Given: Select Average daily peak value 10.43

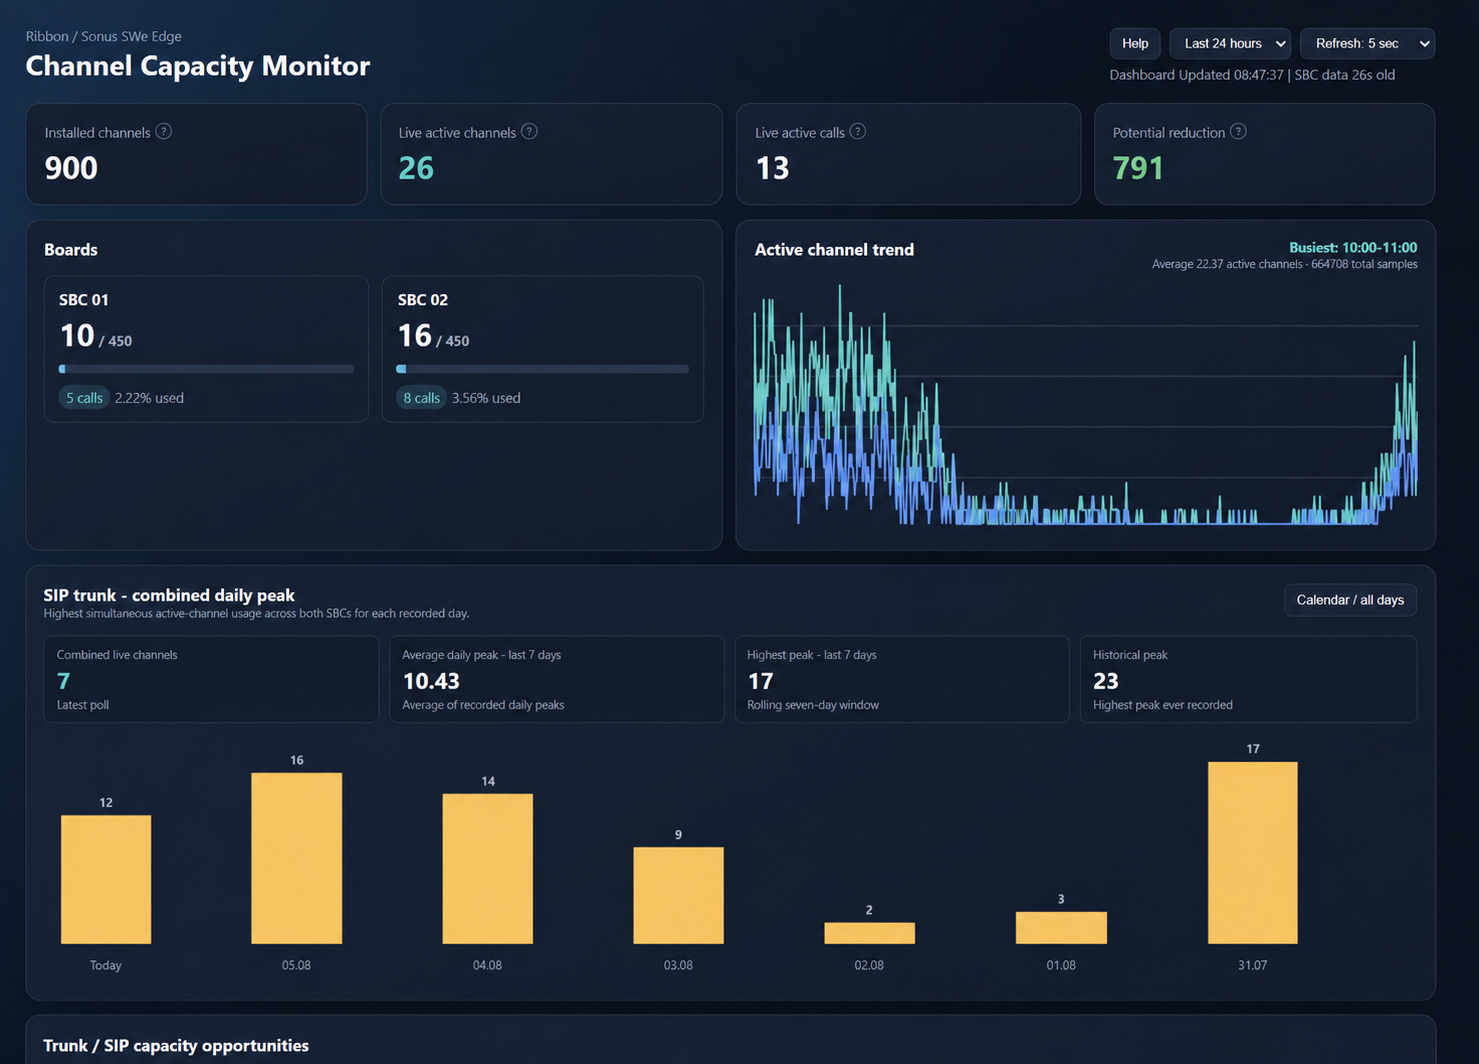Looking at the screenshot, I should [x=431, y=681].
